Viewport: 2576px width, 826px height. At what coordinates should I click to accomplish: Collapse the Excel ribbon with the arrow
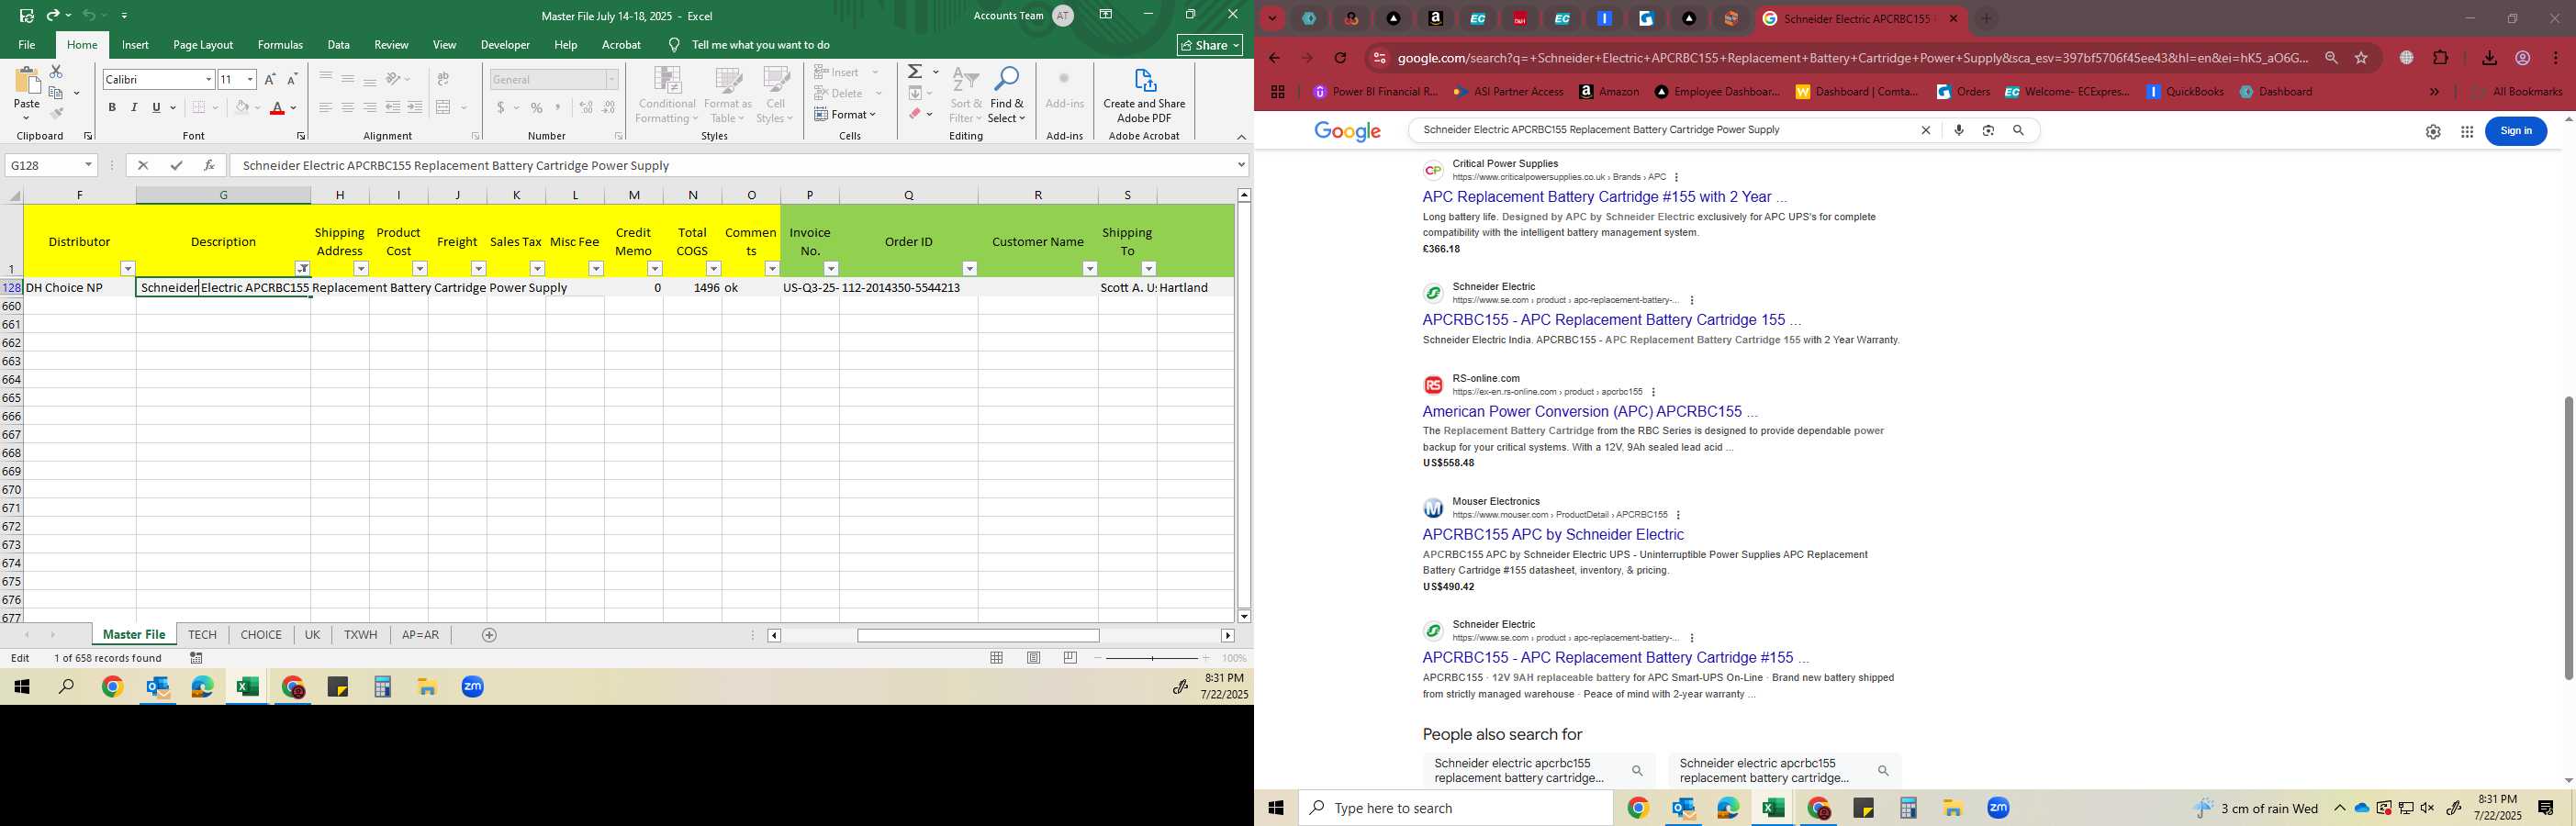(x=1241, y=137)
